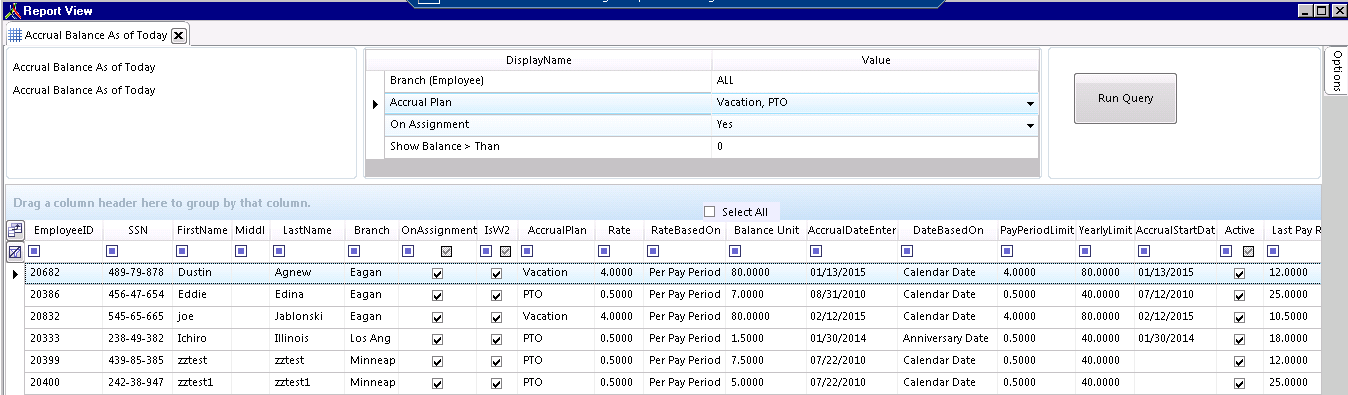Click the field chooser icon beside the EmployeeID header
This screenshot has height=395, width=1348.
point(15,230)
